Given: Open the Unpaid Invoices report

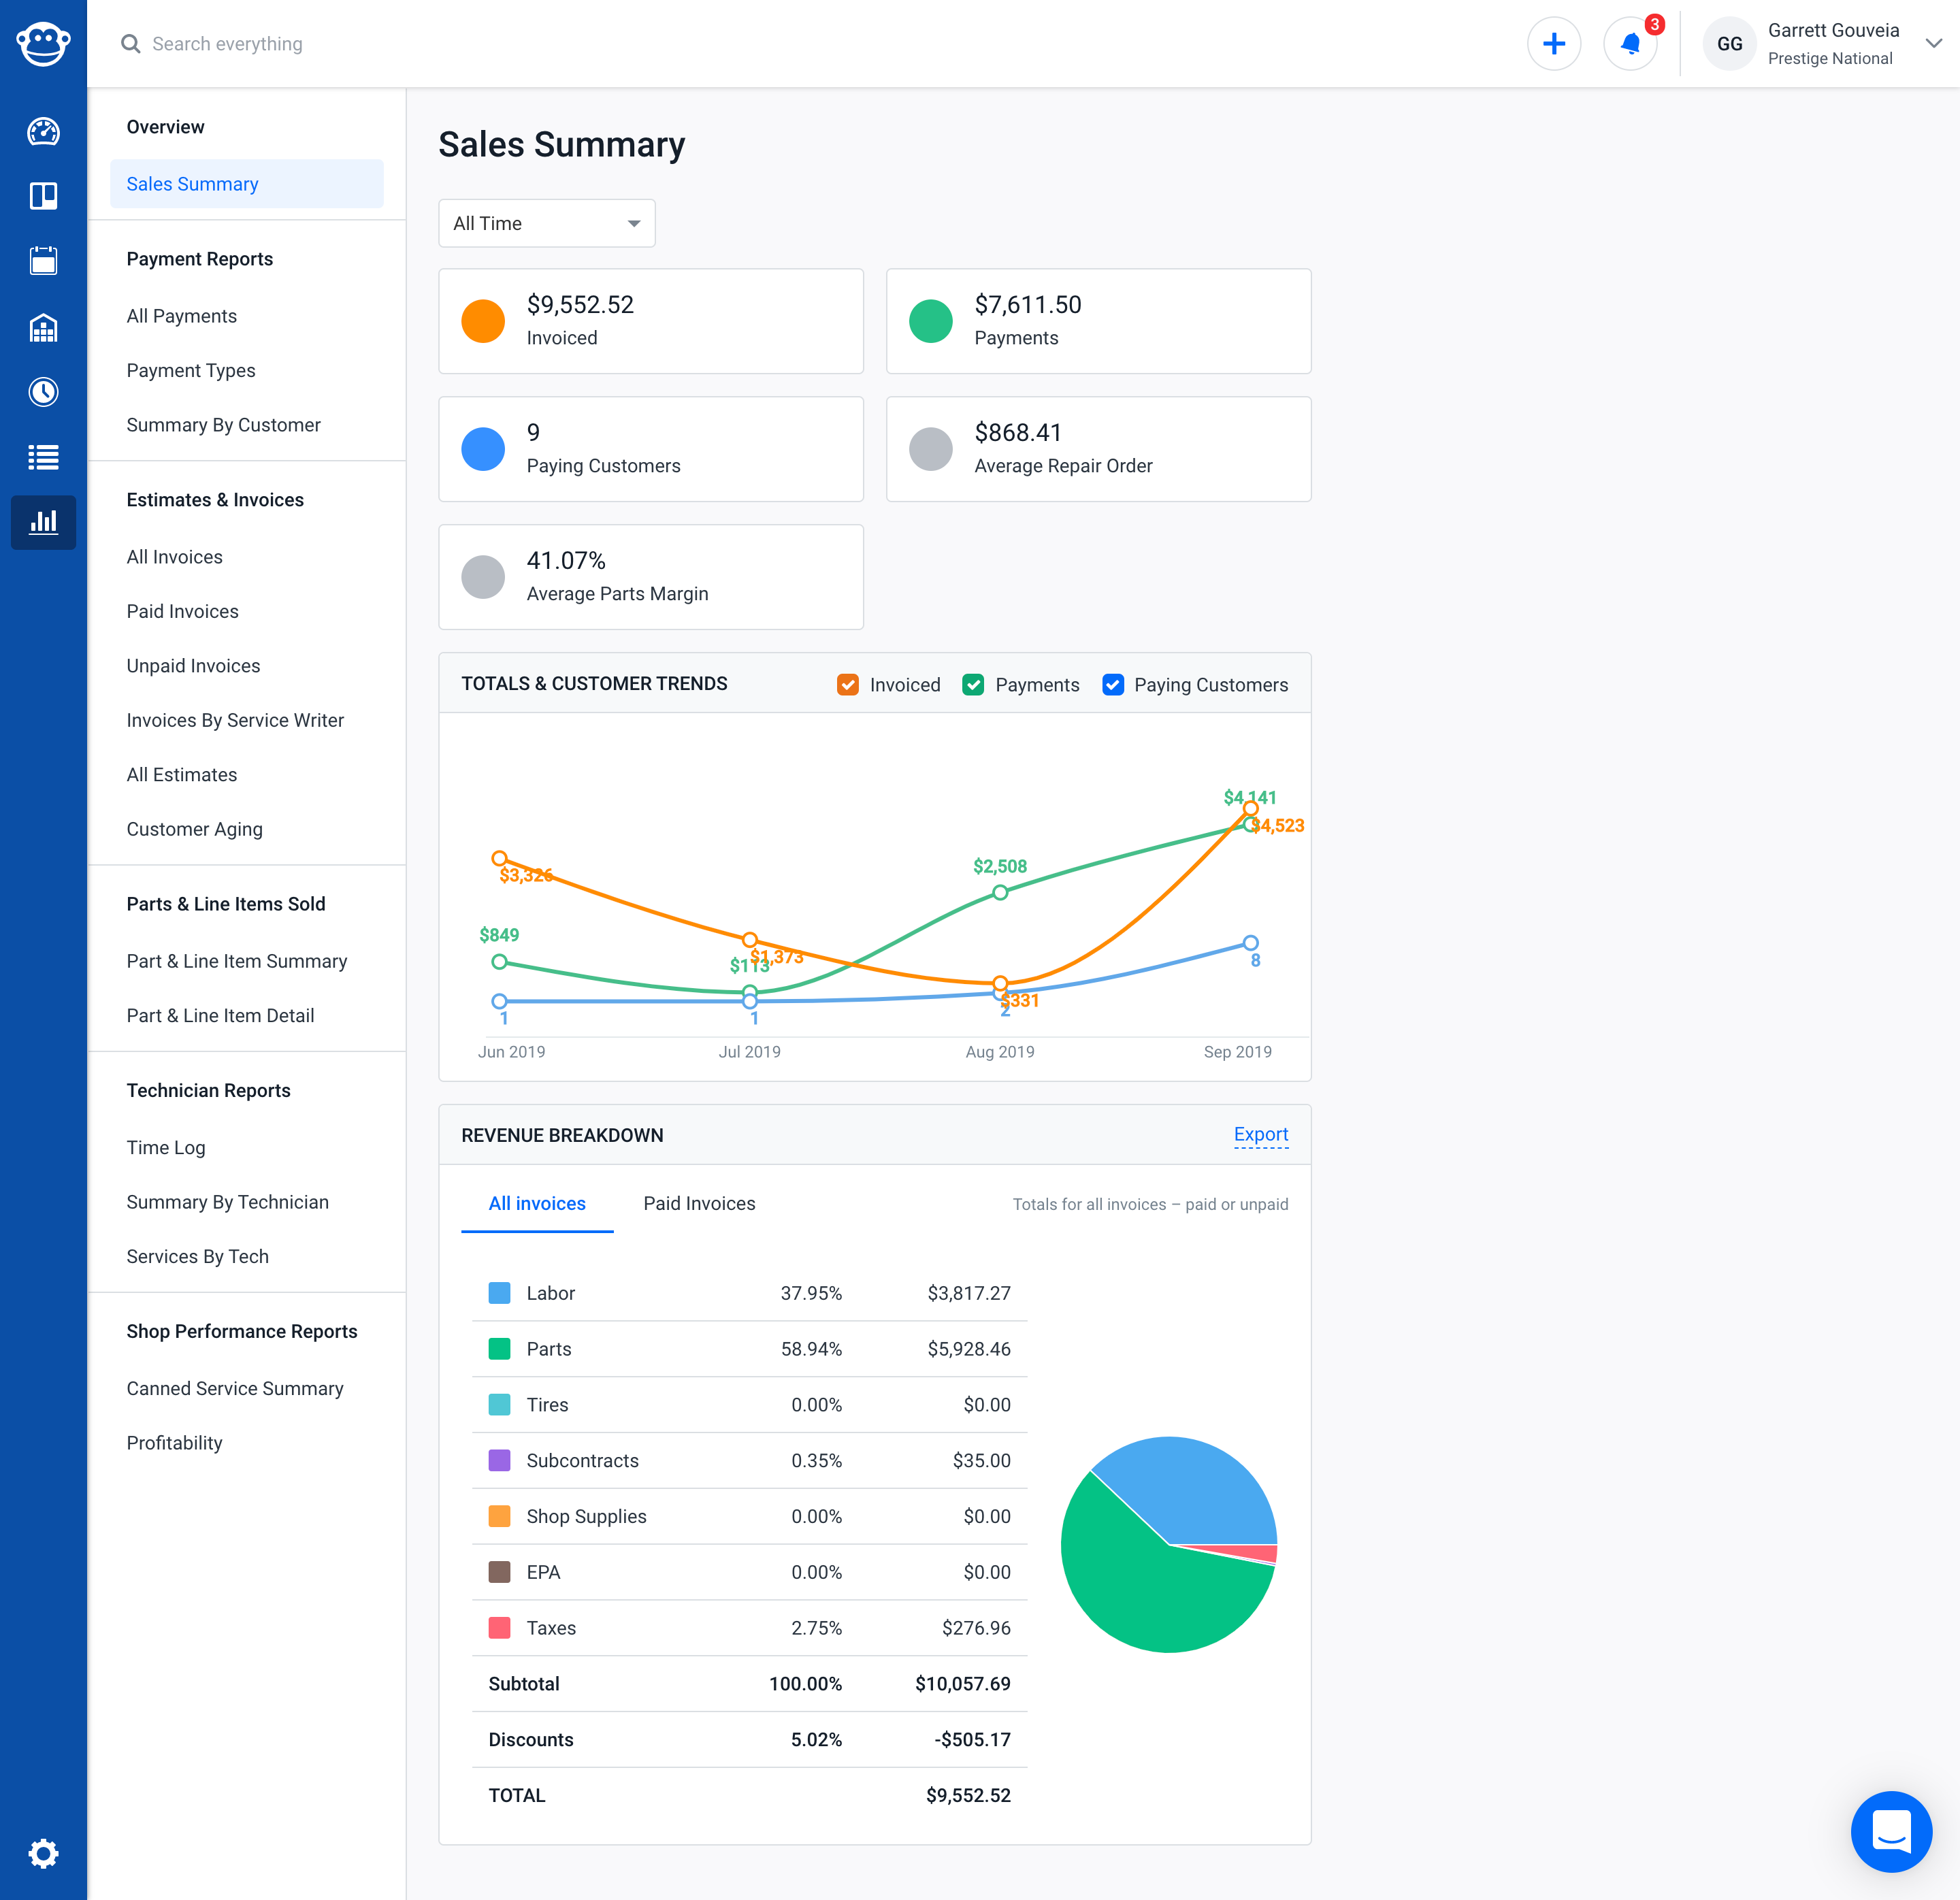Looking at the screenshot, I should tap(193, 666).
